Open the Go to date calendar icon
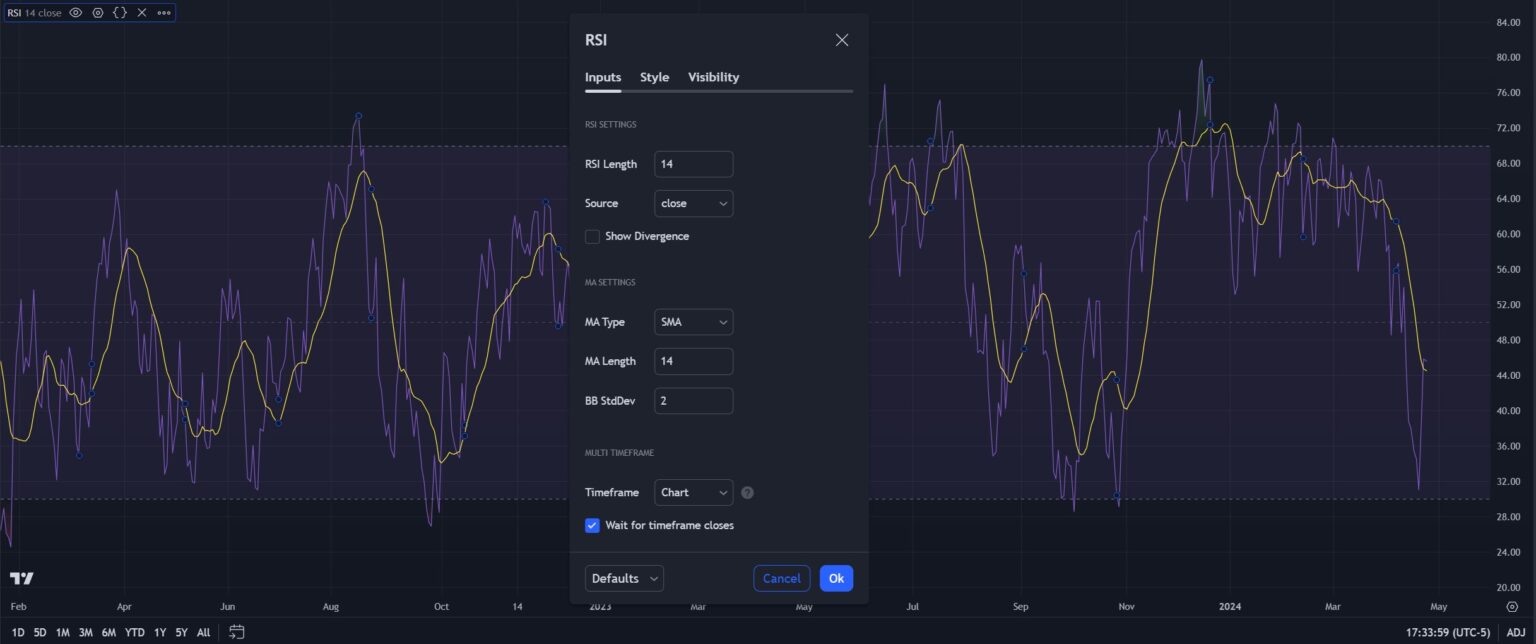1536x644 pixels. click(x=237, y=632)
